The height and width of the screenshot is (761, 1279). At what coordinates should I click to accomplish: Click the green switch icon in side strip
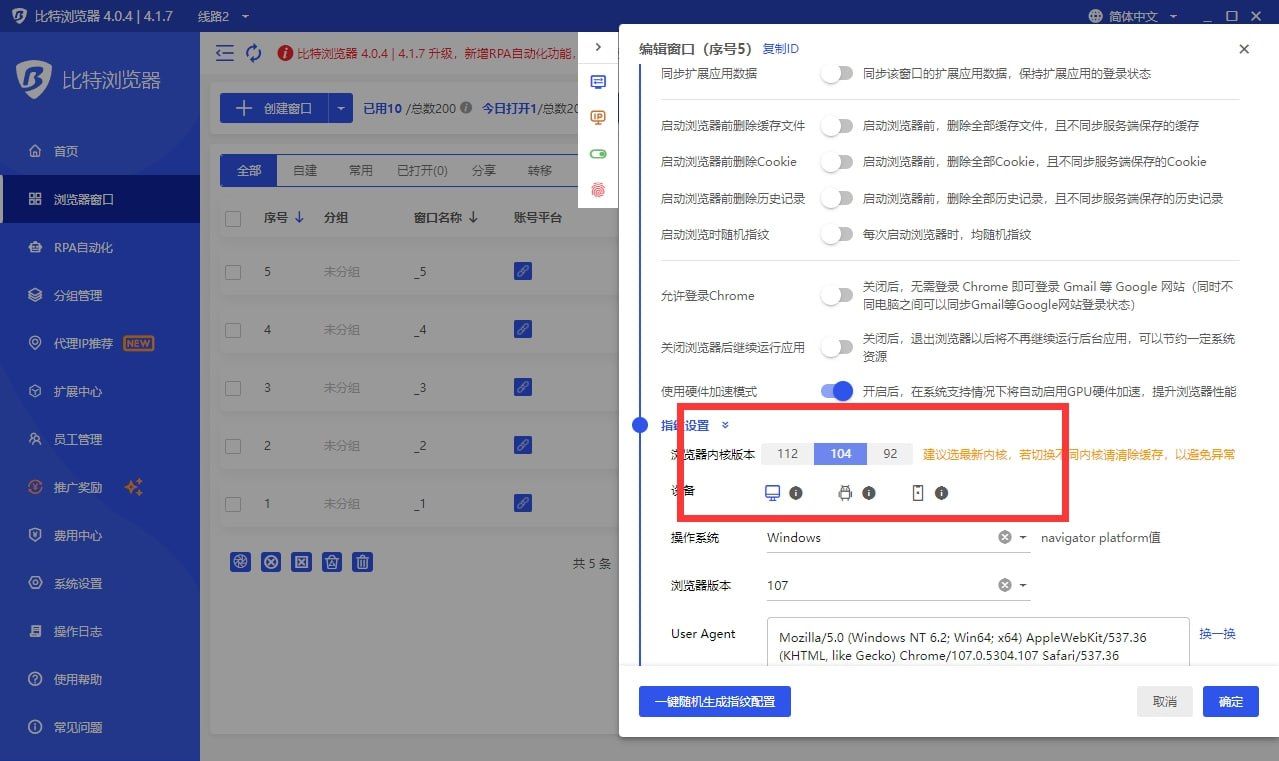click(x=598, y=154)
